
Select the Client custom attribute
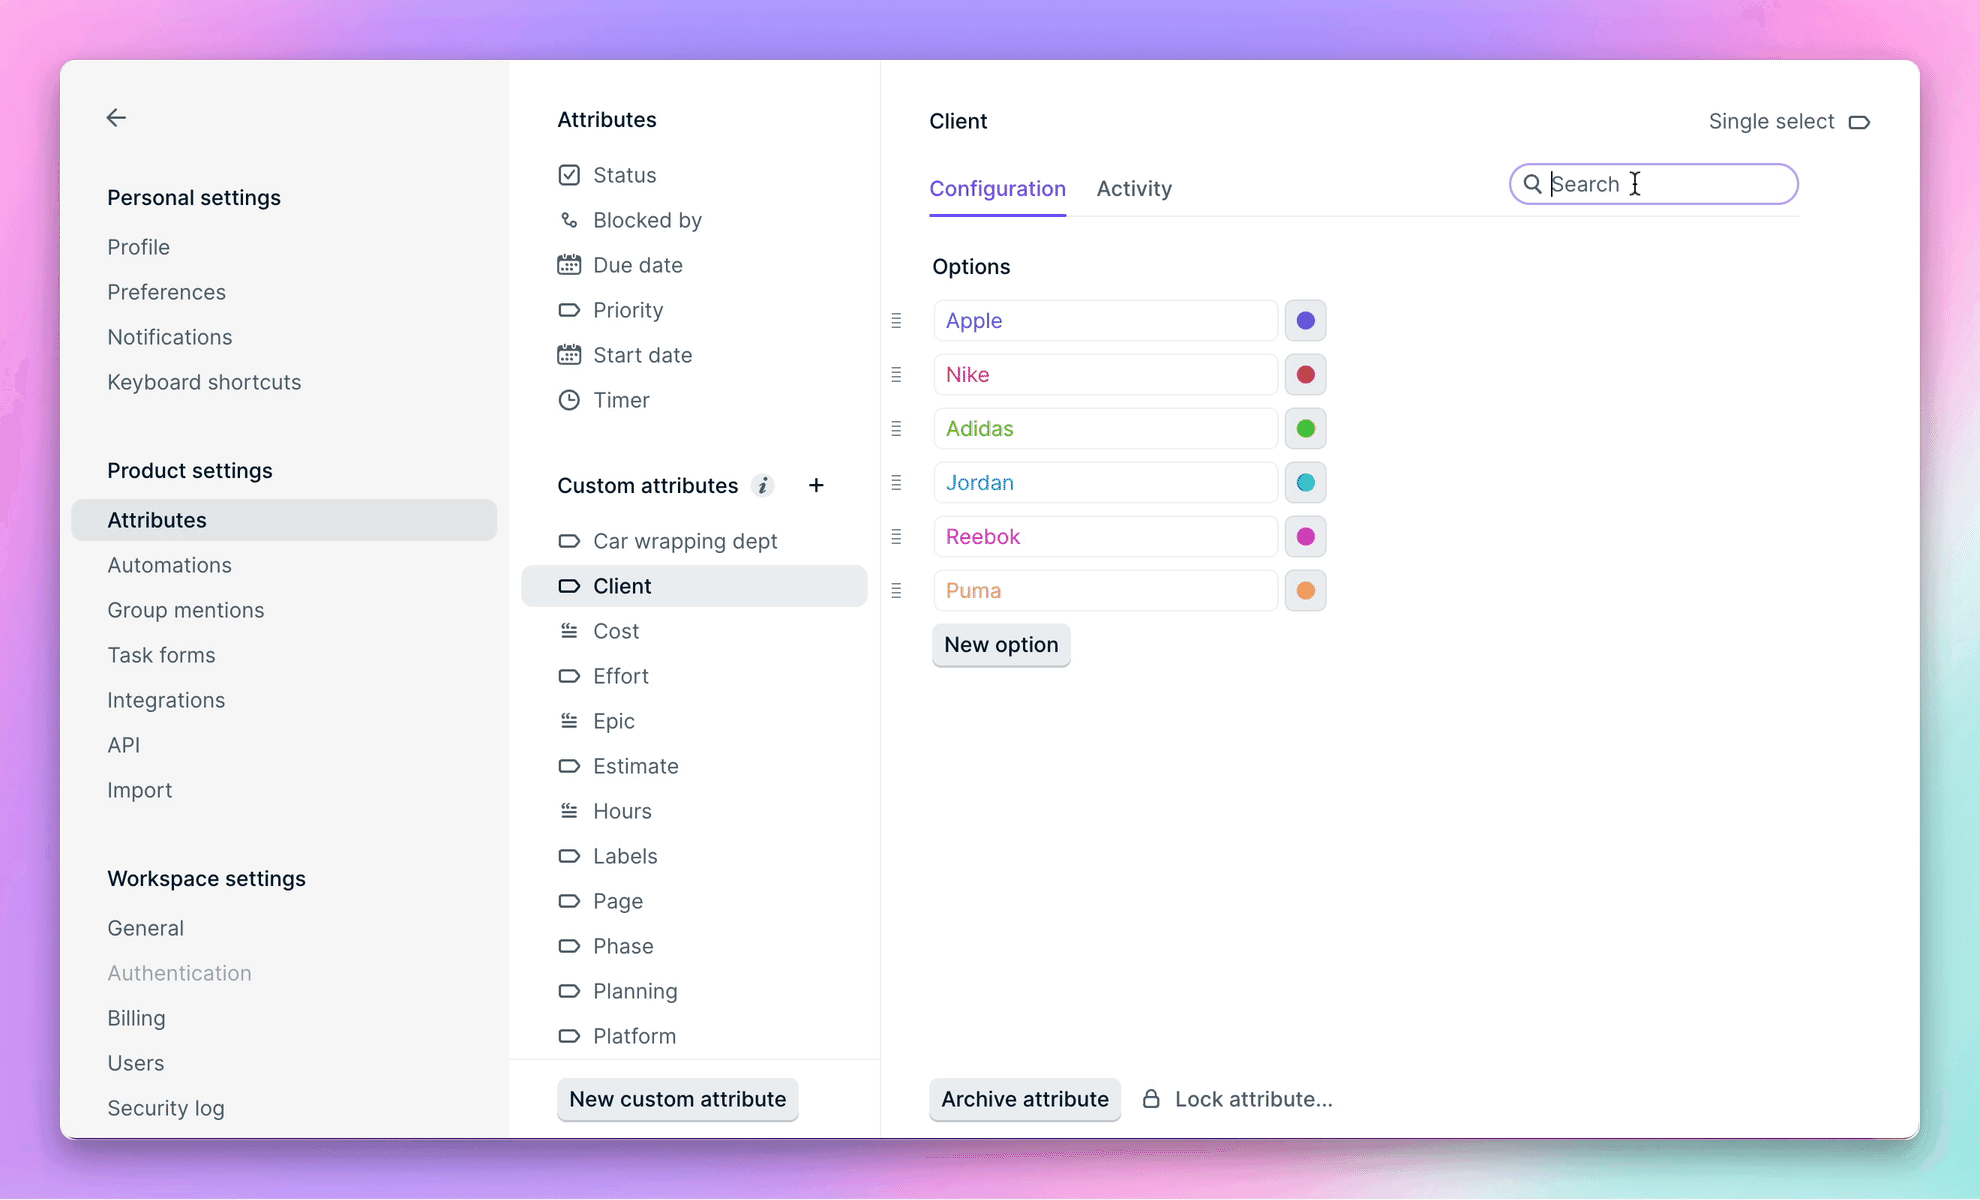pos(694,586)
